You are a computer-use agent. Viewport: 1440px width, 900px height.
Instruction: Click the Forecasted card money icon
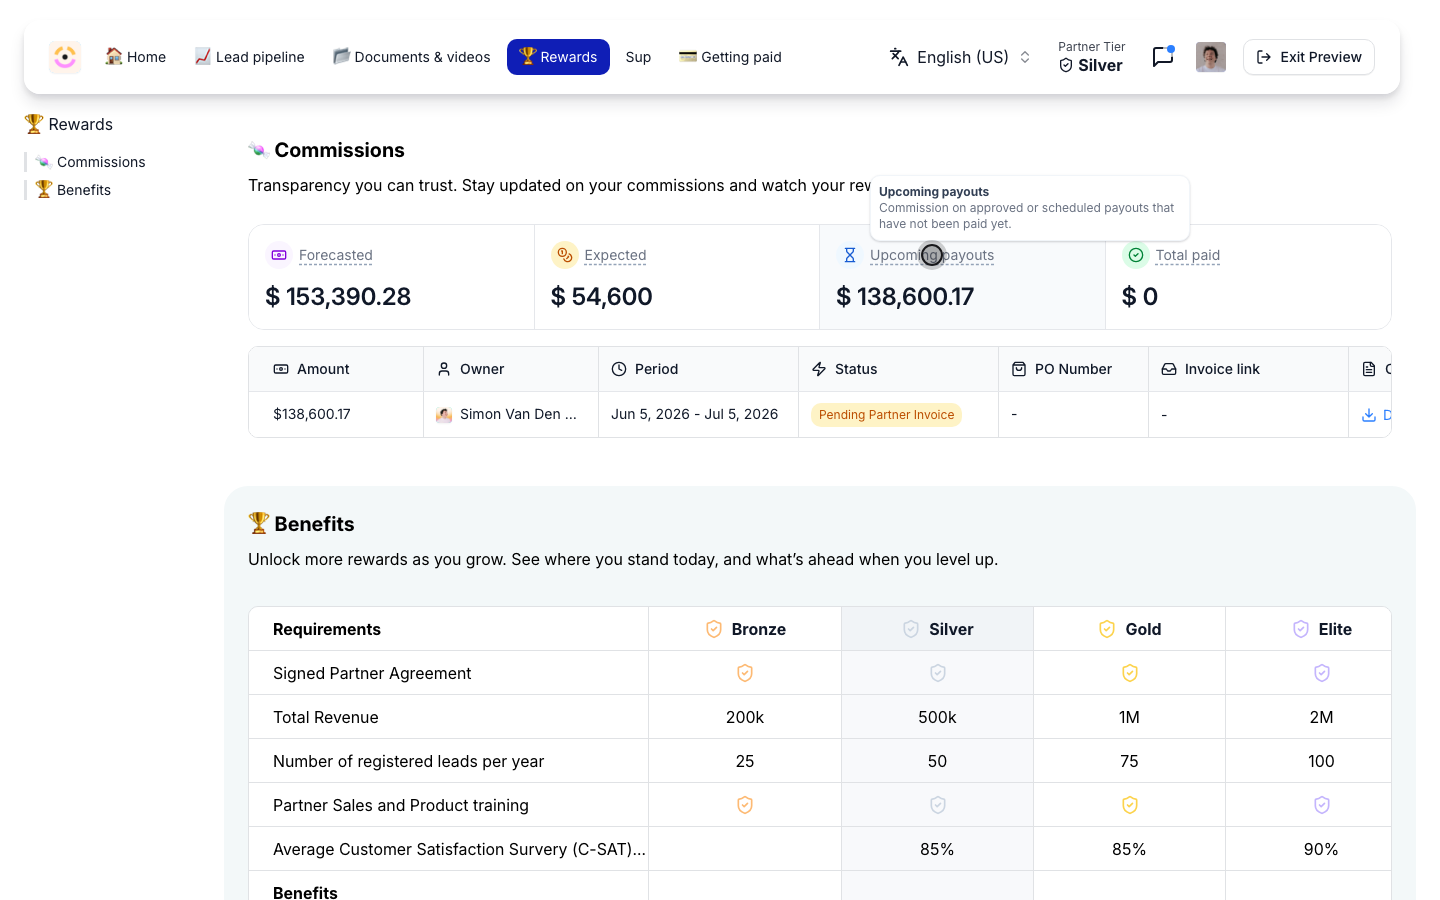pyautogui.click(x=279, y=255)
